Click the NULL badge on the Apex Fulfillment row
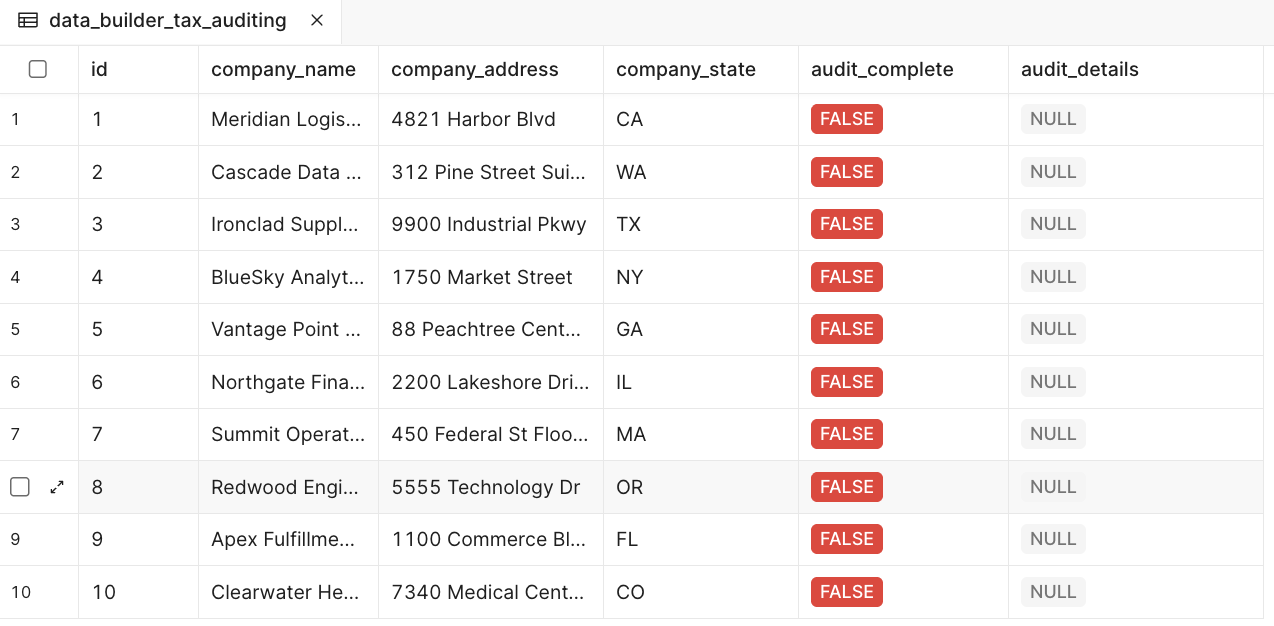The image size is (1274, 626). (1052, 538)
